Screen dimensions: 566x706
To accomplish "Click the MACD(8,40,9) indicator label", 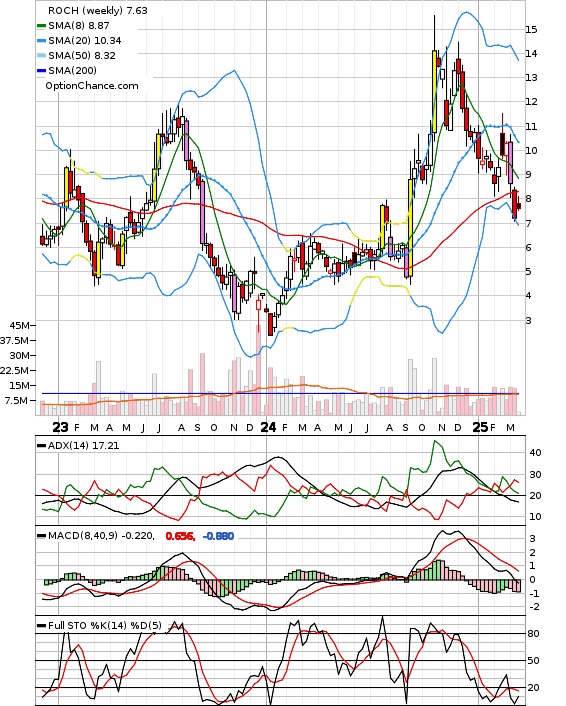I will click(101, 536).
